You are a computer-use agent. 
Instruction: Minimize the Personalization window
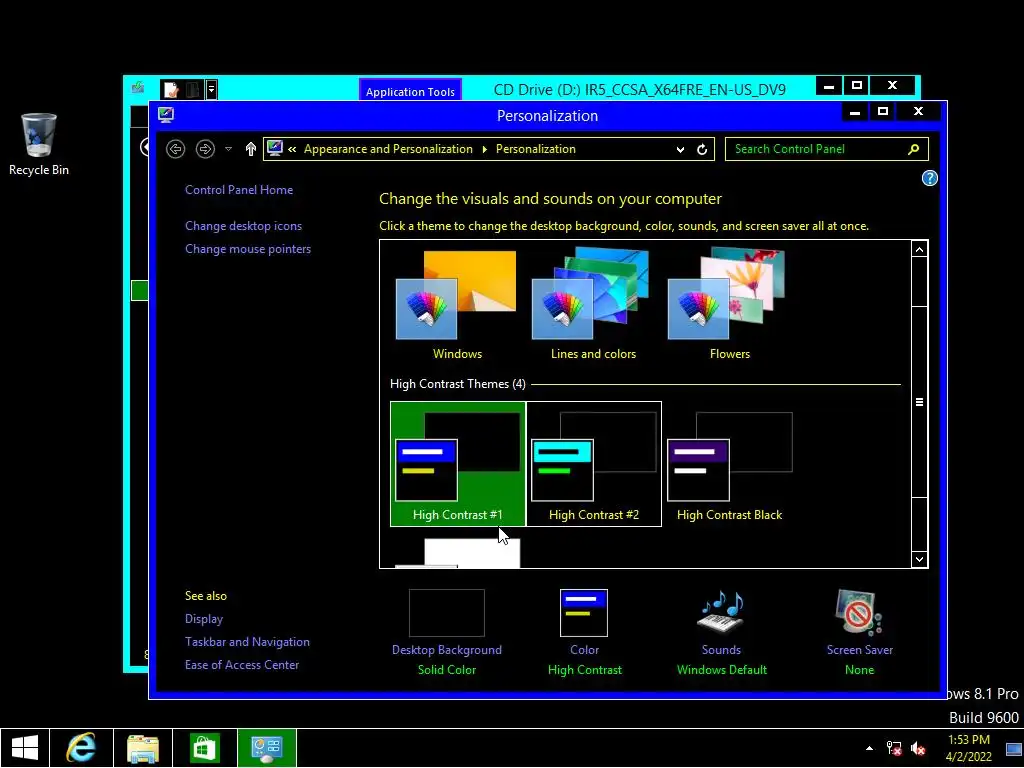click(x=855, y=112)
